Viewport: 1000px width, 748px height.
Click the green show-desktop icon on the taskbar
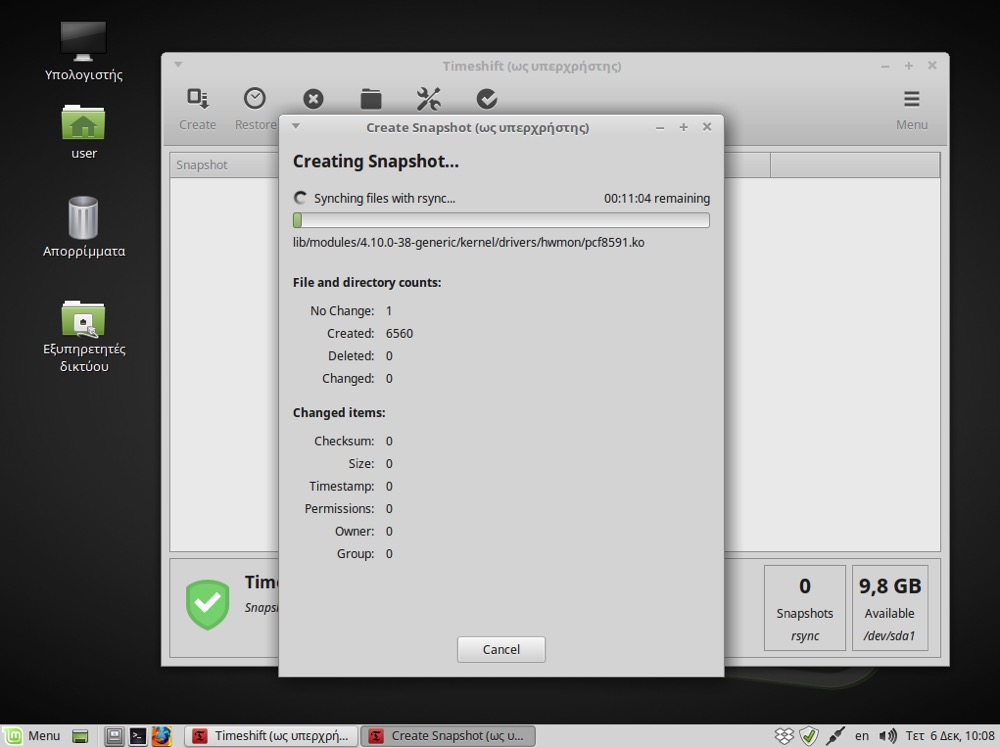pos(80,736)
